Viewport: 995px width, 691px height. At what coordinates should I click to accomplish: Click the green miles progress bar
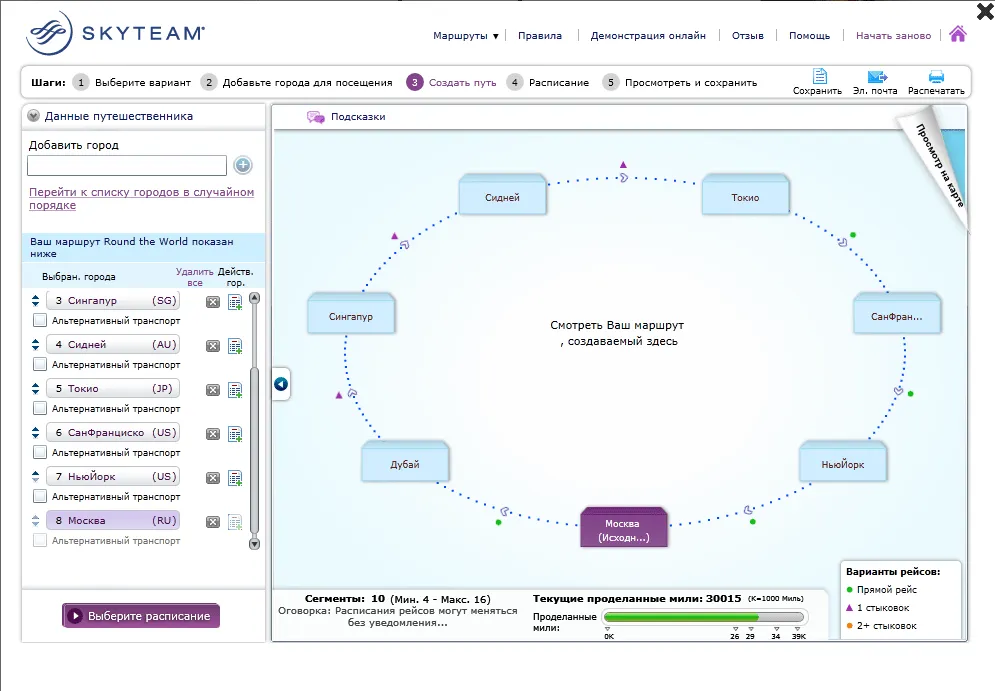point(703,617)
